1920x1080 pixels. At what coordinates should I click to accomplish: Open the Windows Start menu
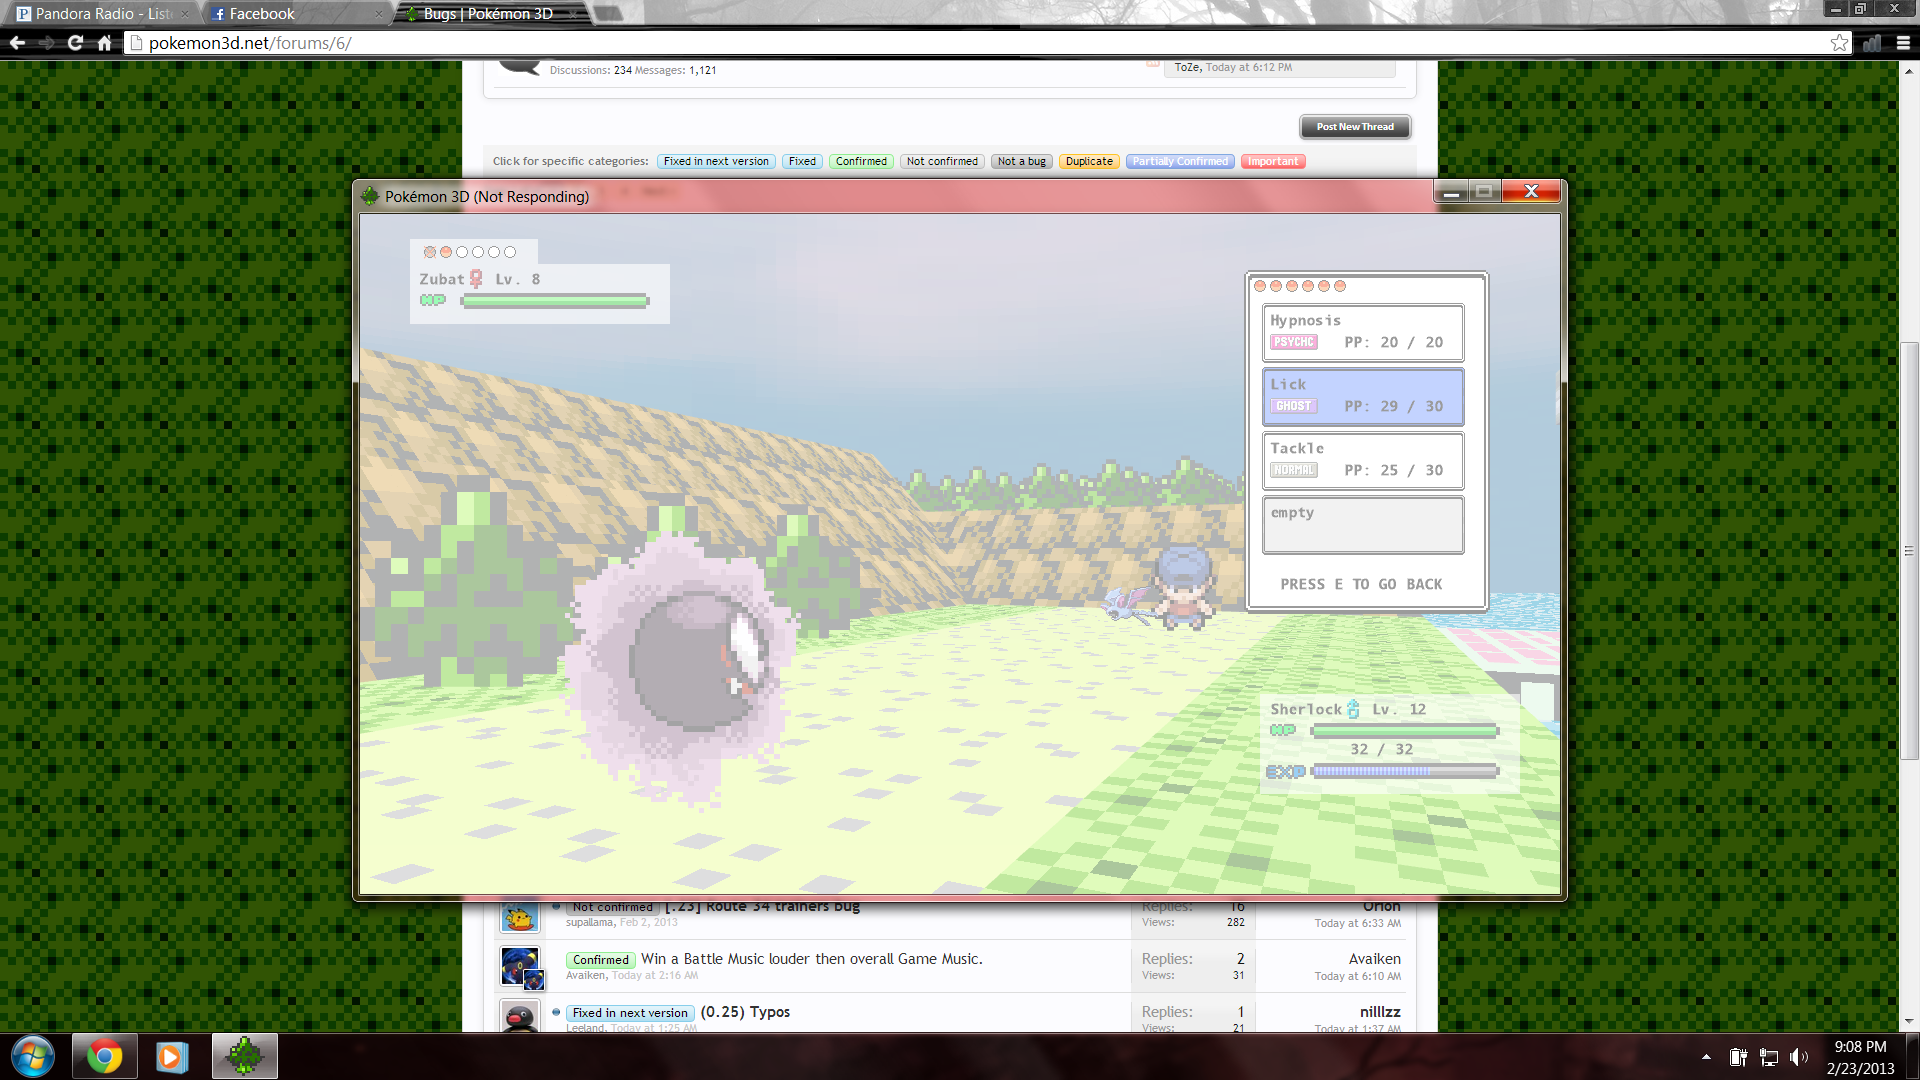32,1056
